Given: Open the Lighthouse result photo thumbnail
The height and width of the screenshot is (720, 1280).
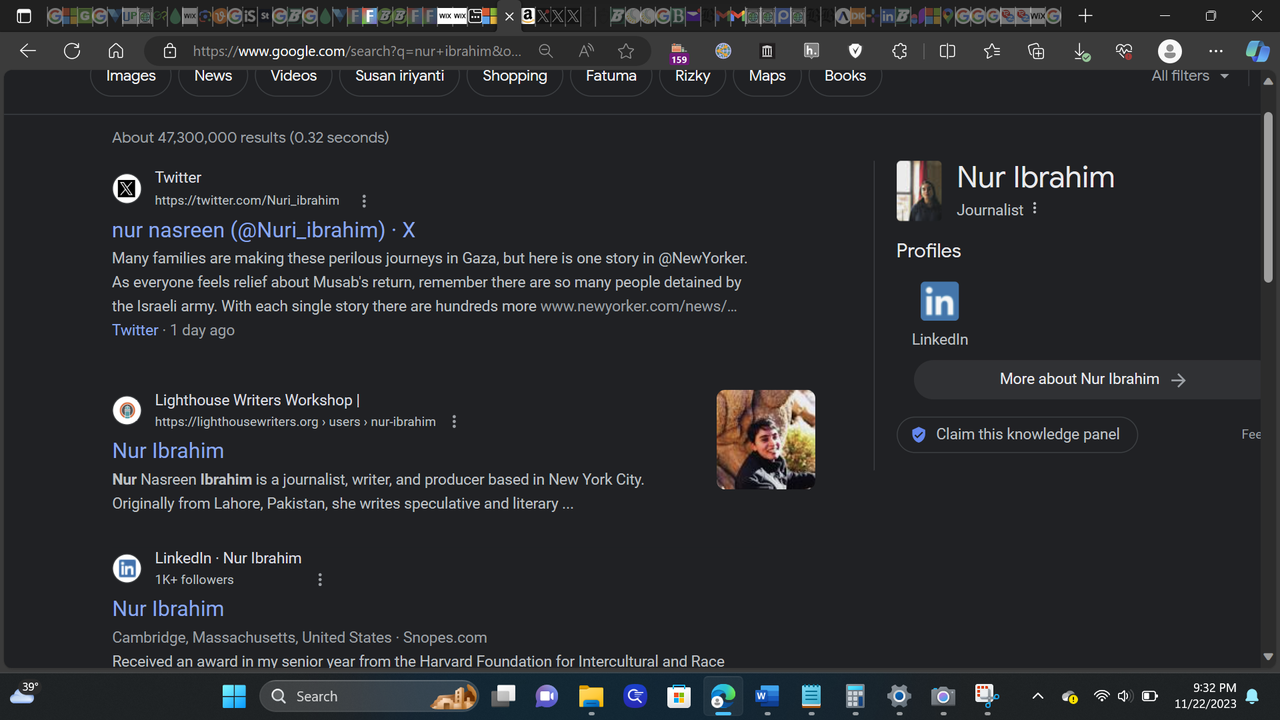Looking at the screenshot, I should pos(766,439).
